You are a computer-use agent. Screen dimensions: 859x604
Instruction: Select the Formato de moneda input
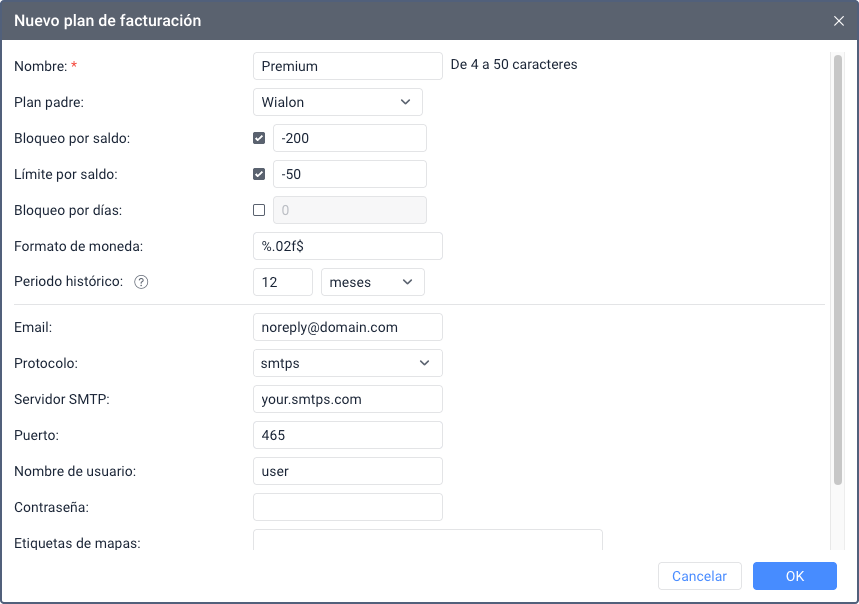pyautogui.click(x=348, y=246)
